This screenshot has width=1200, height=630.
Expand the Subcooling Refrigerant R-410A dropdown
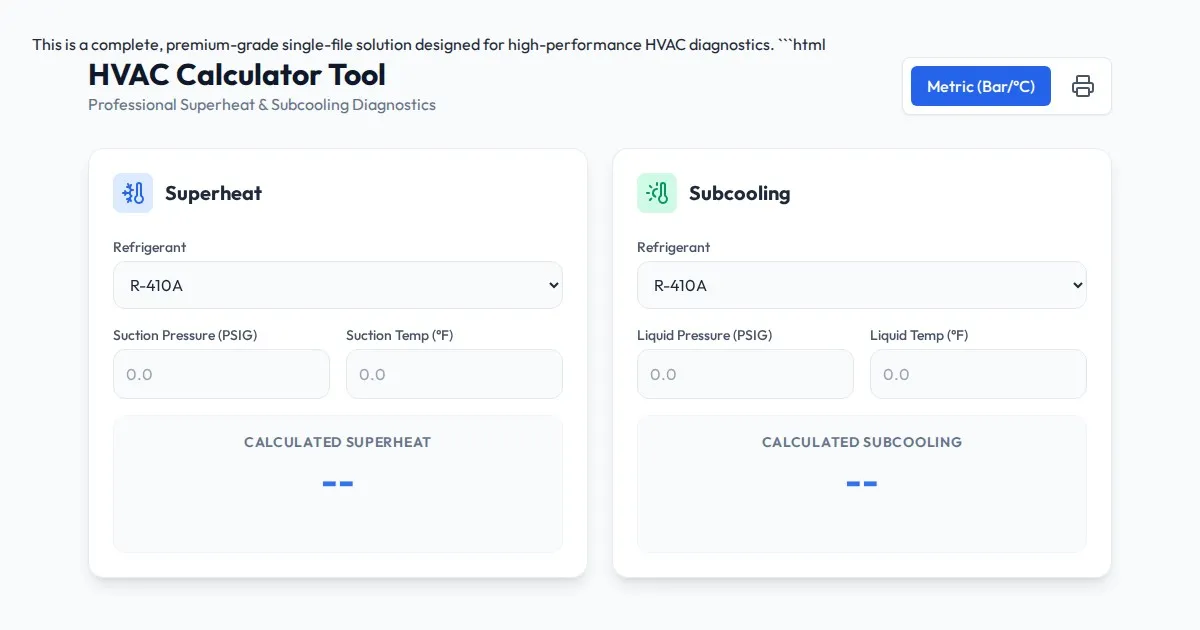click(862, 285)
